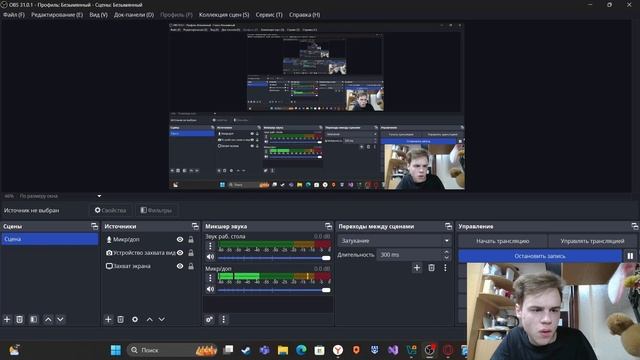Open advanced audio properties gear icon
The width and height of the screenshot is (640, 360).
tap(209, 319)
